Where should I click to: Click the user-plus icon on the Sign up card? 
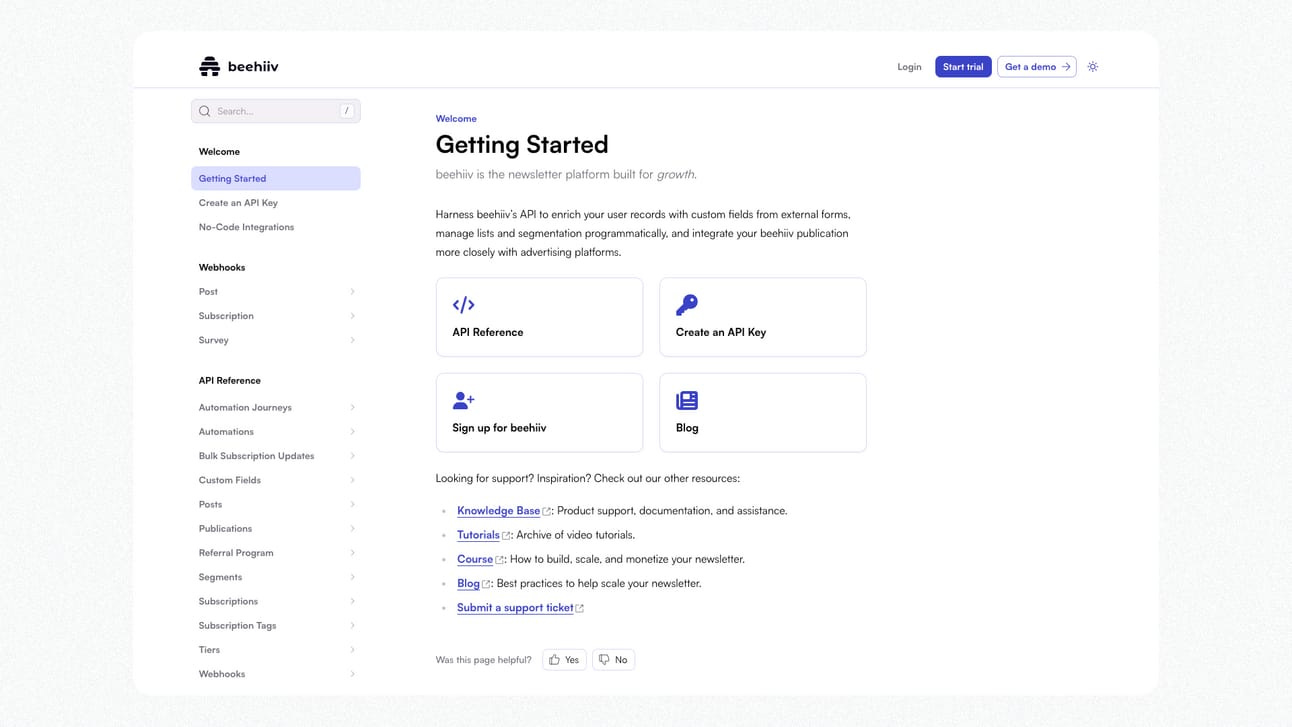click(463, 400)
